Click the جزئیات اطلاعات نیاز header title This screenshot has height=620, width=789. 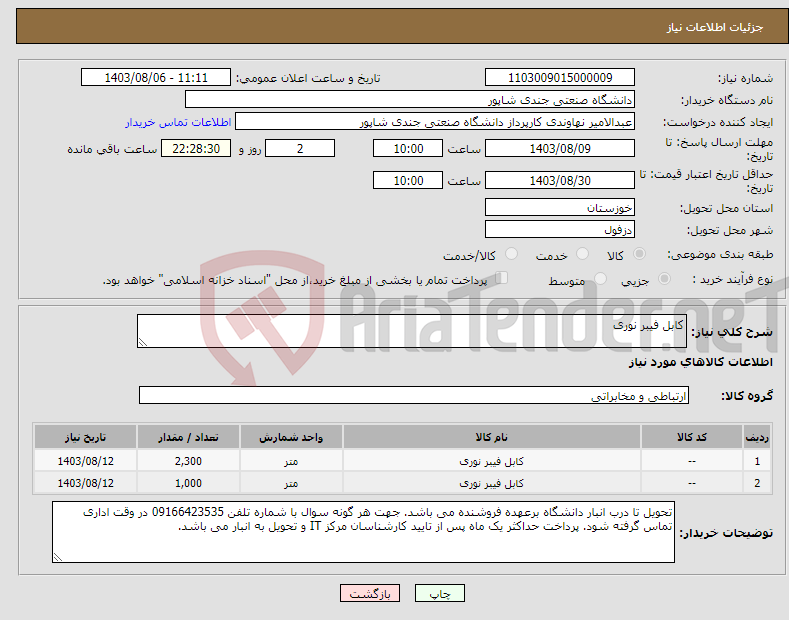coord(715,27)
